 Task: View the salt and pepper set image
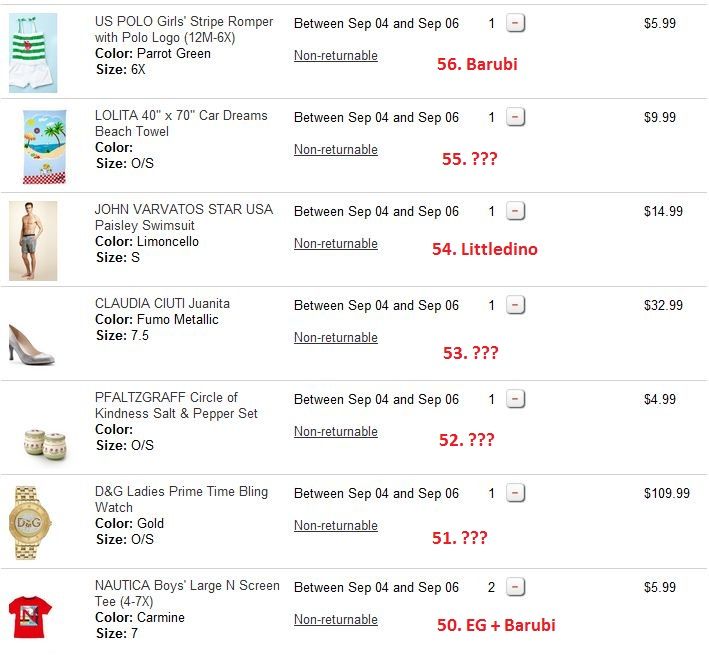(44, 438)
